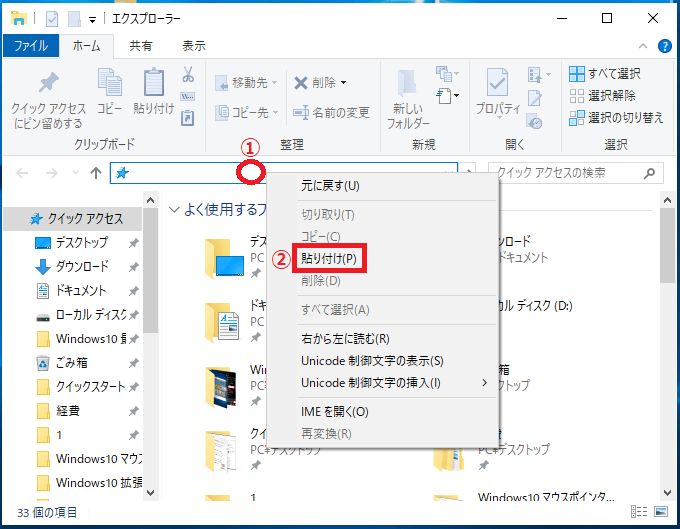Click the New item icon in the ribbon
Screen dimensions: 680x529
click(445, 73)
